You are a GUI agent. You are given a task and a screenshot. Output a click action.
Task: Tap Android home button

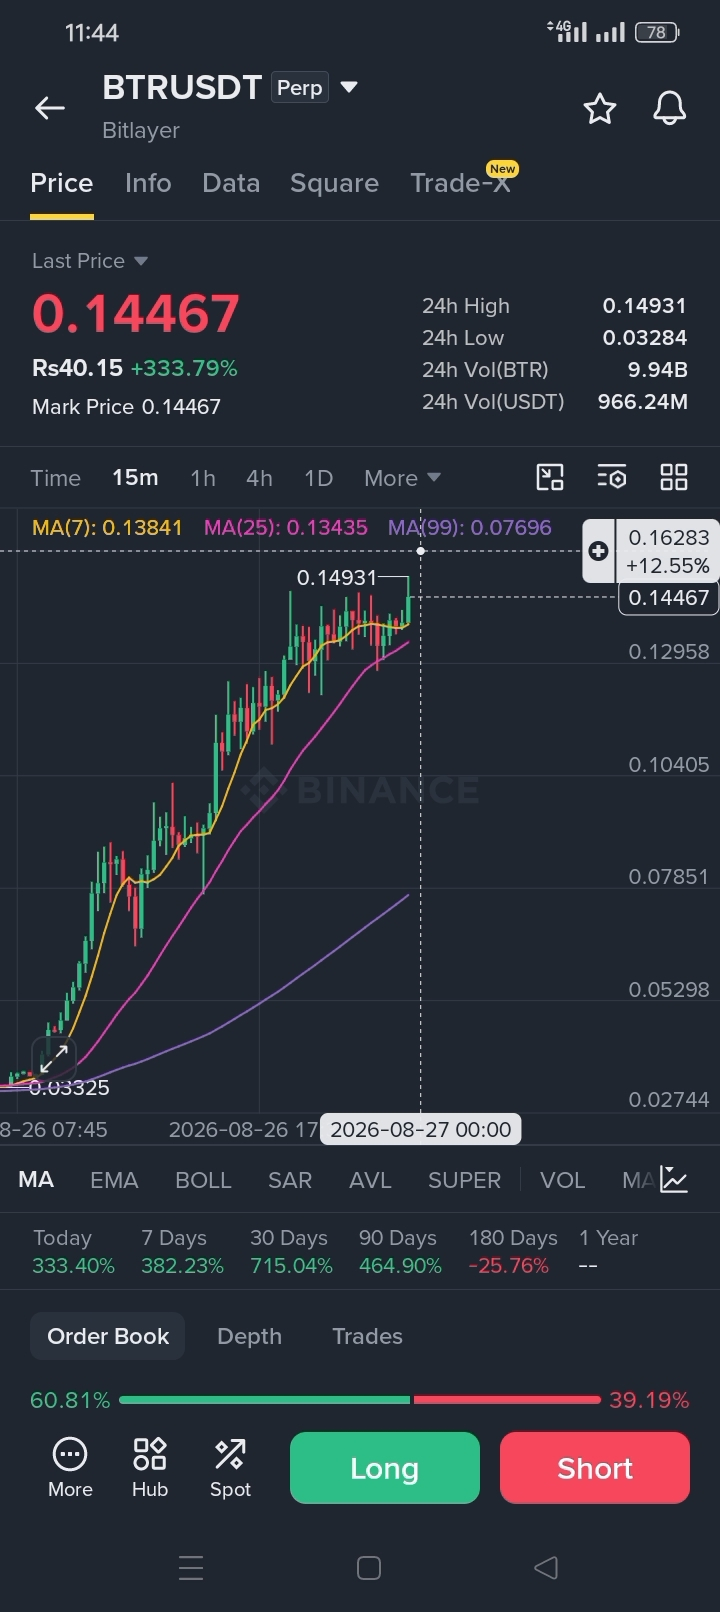369,1567
